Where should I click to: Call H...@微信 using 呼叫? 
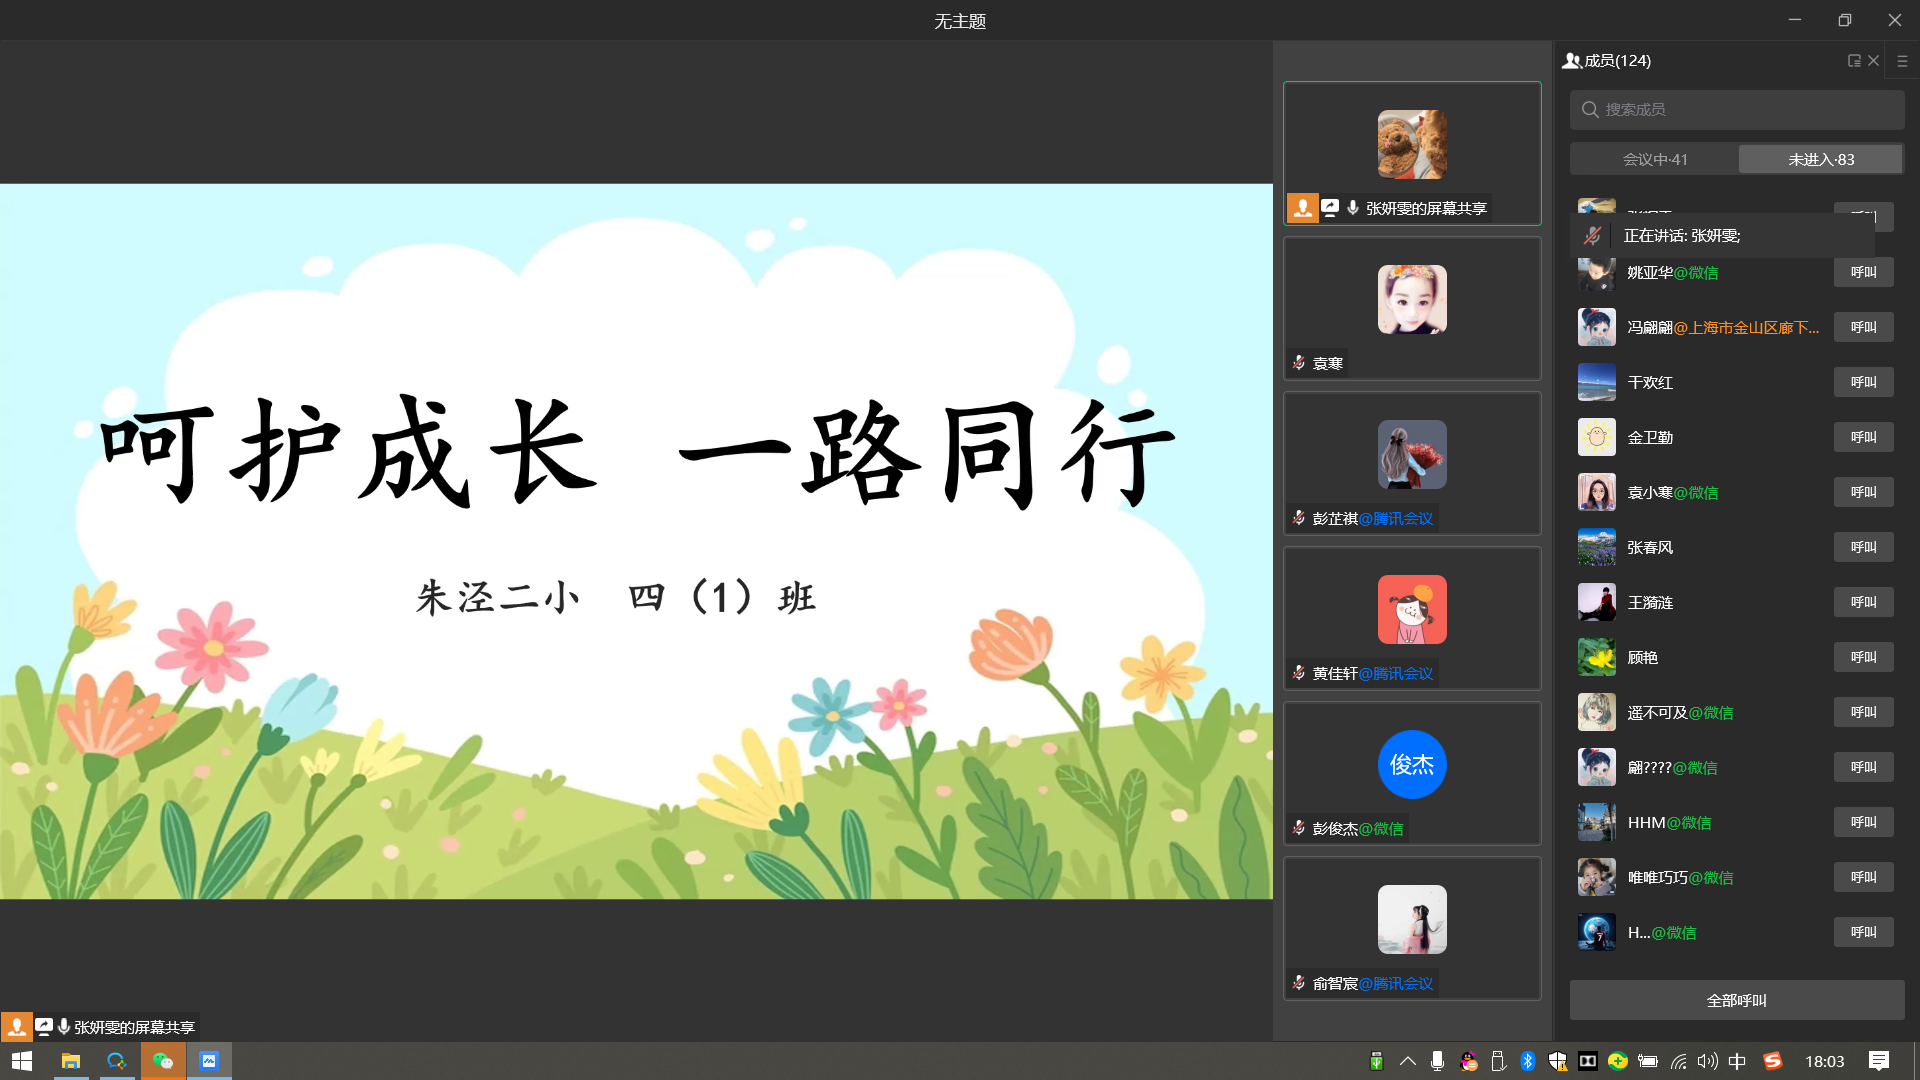(1863, 933)
